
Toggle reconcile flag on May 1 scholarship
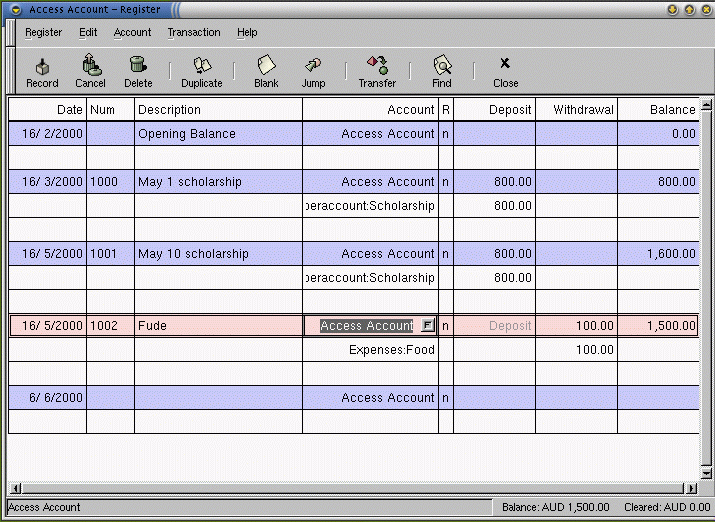click(445, 182)
